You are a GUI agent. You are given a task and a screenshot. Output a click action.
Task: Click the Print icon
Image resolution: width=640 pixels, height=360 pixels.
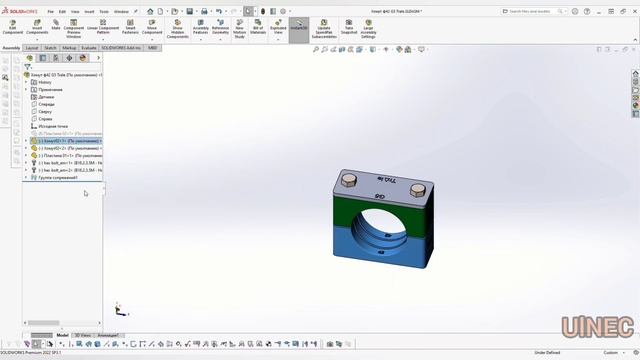click(204, 11)
